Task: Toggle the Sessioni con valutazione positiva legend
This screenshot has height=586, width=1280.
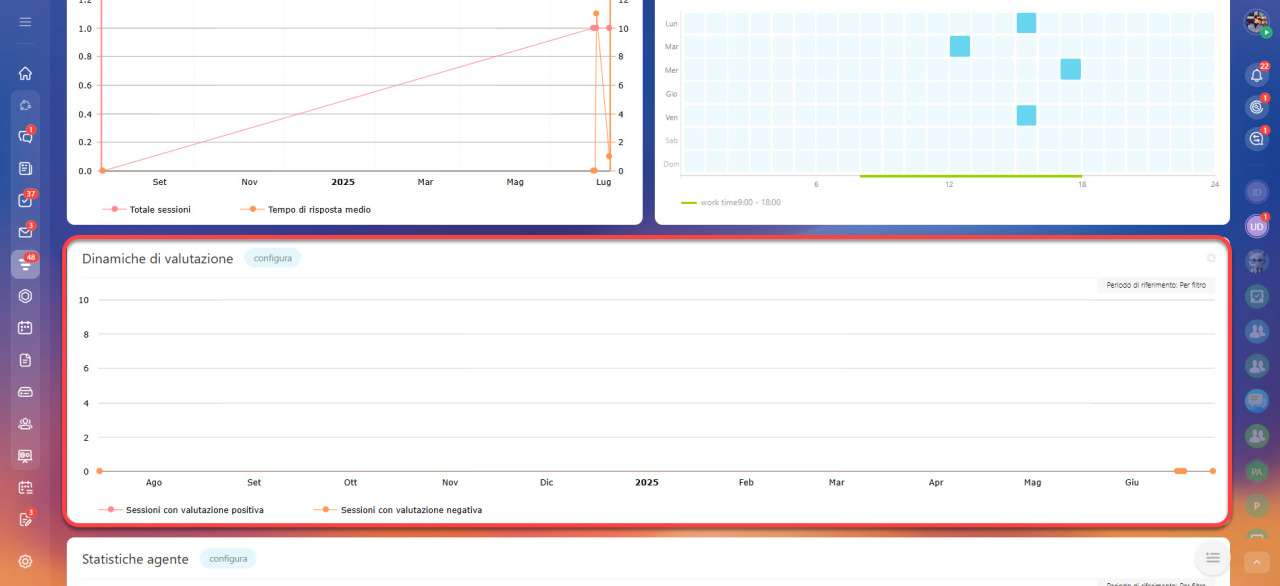Action: 182,510
